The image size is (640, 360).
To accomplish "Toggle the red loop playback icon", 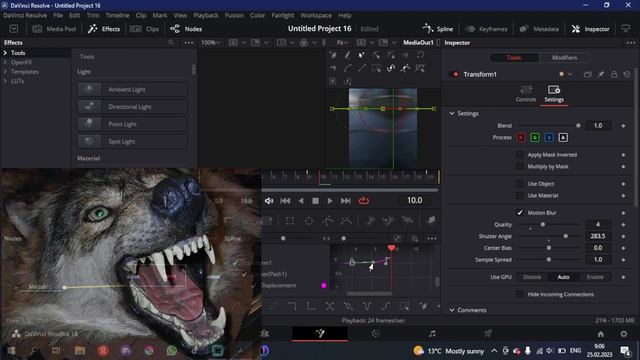I will (x=364, y=201).
